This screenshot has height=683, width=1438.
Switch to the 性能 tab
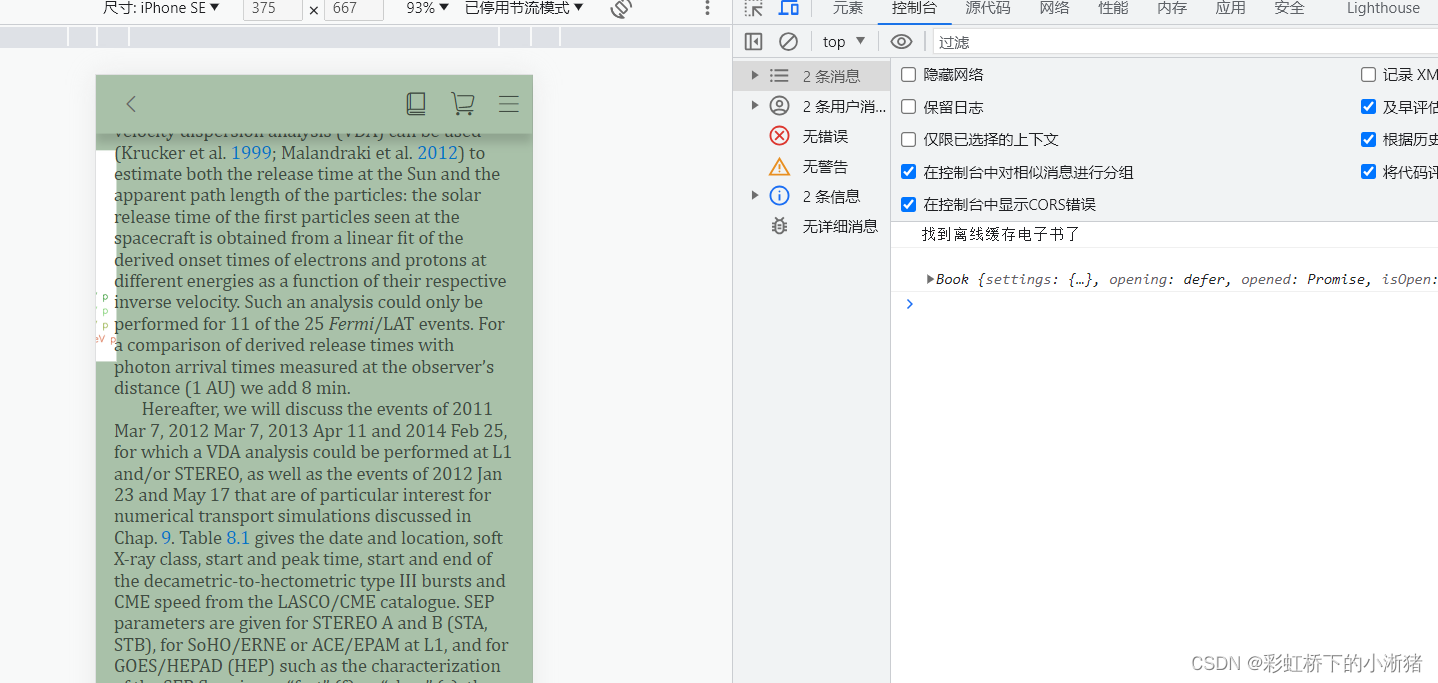pyautogui.click(x=1113, y=9)
